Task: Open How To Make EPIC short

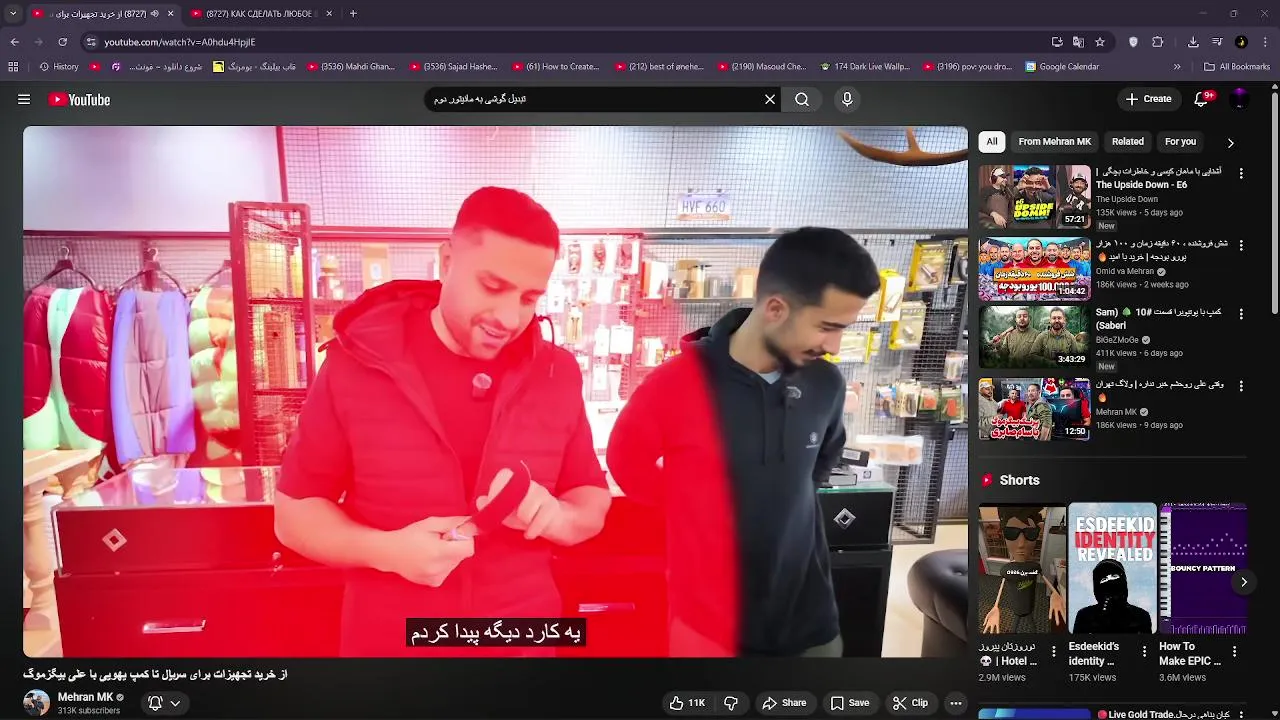Action: [1203, 568]
